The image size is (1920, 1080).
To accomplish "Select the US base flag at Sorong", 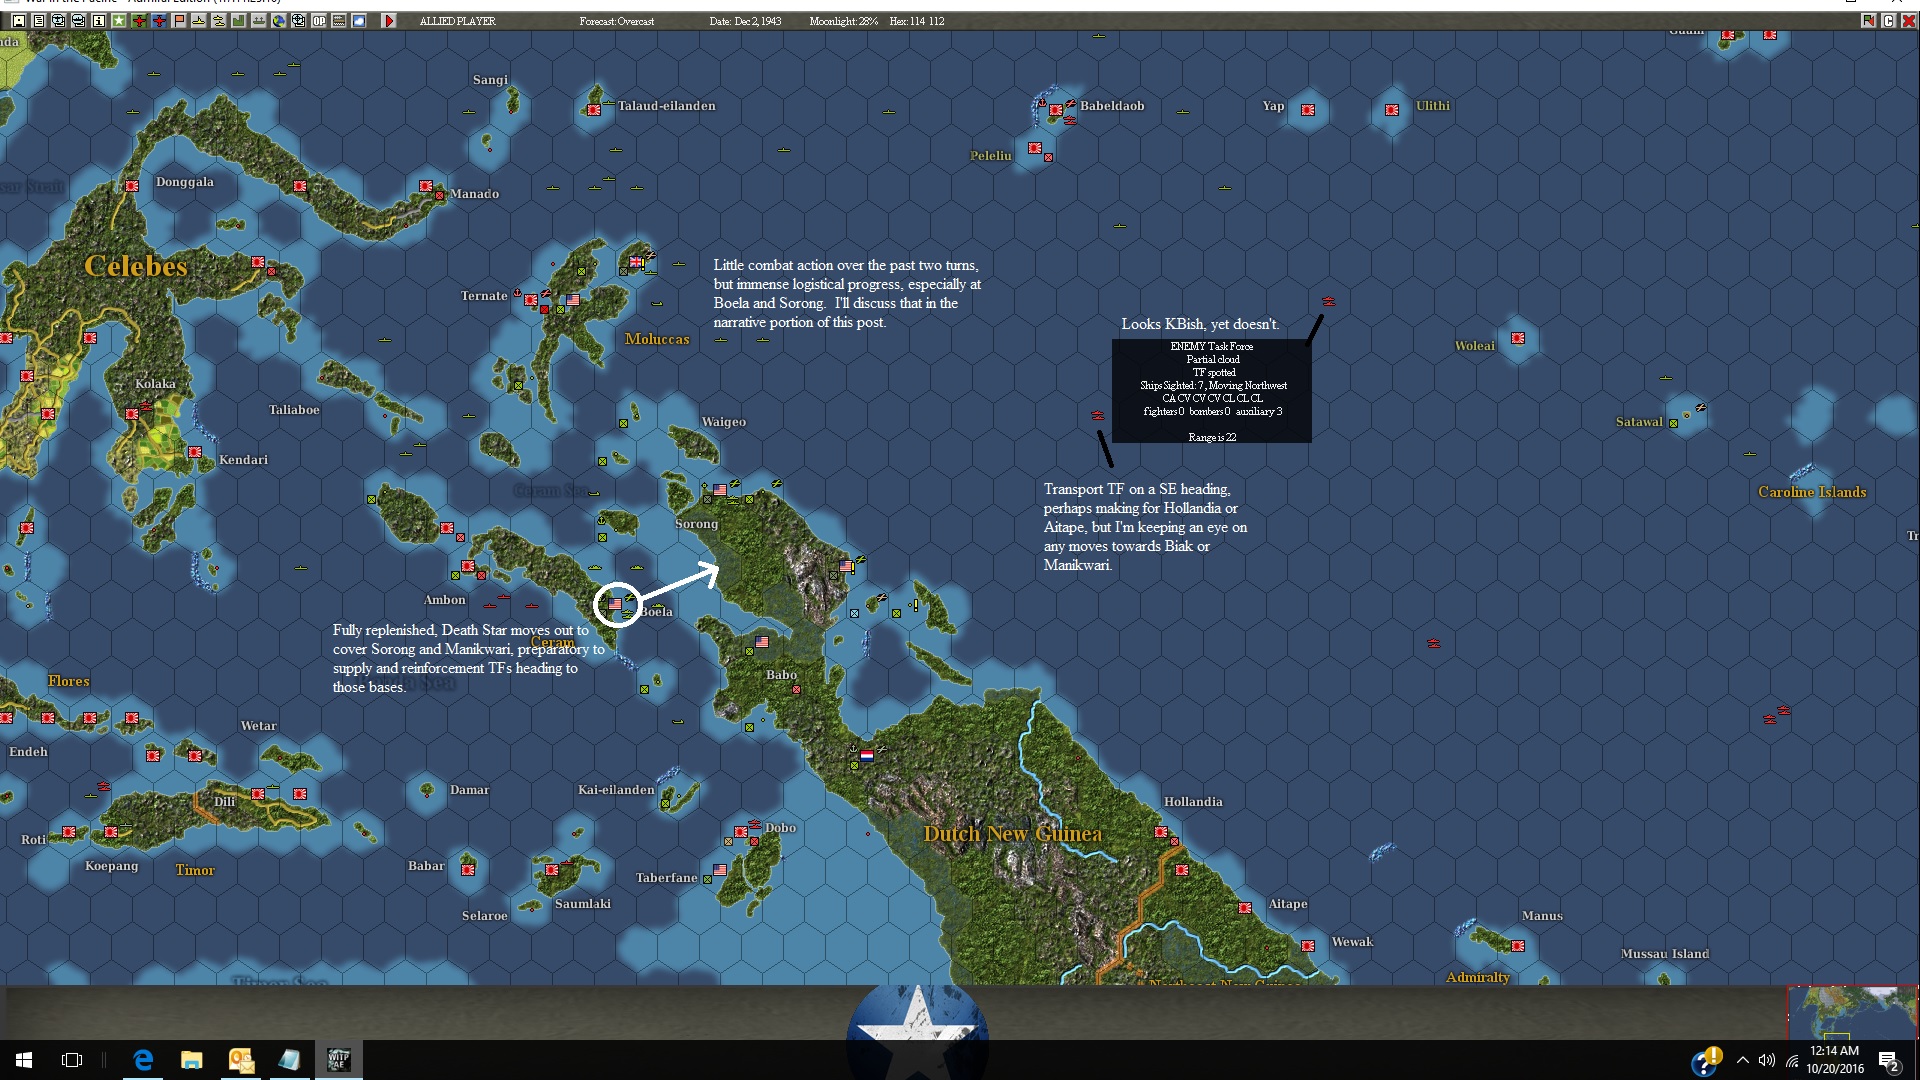I will pos(720,490).
